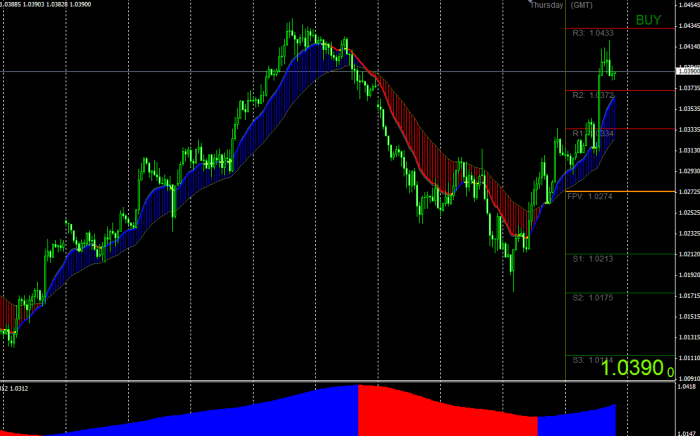Viewport: 700px width, 436px height.
Task: Click the FPV: 1.0274 pivot label
Action: [590, 196]
